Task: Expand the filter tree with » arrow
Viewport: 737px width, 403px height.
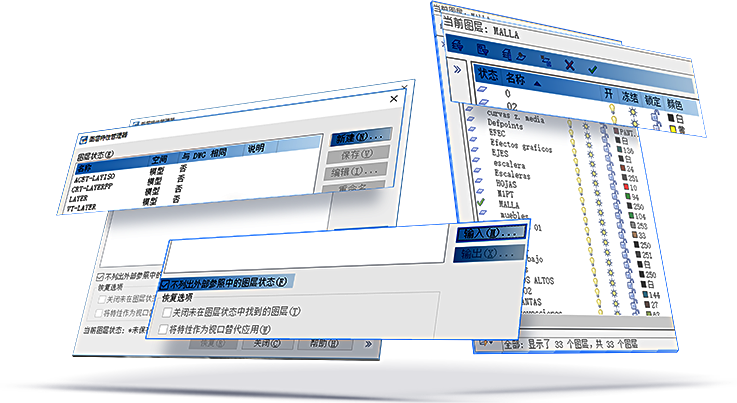Action: coord(457,70)
